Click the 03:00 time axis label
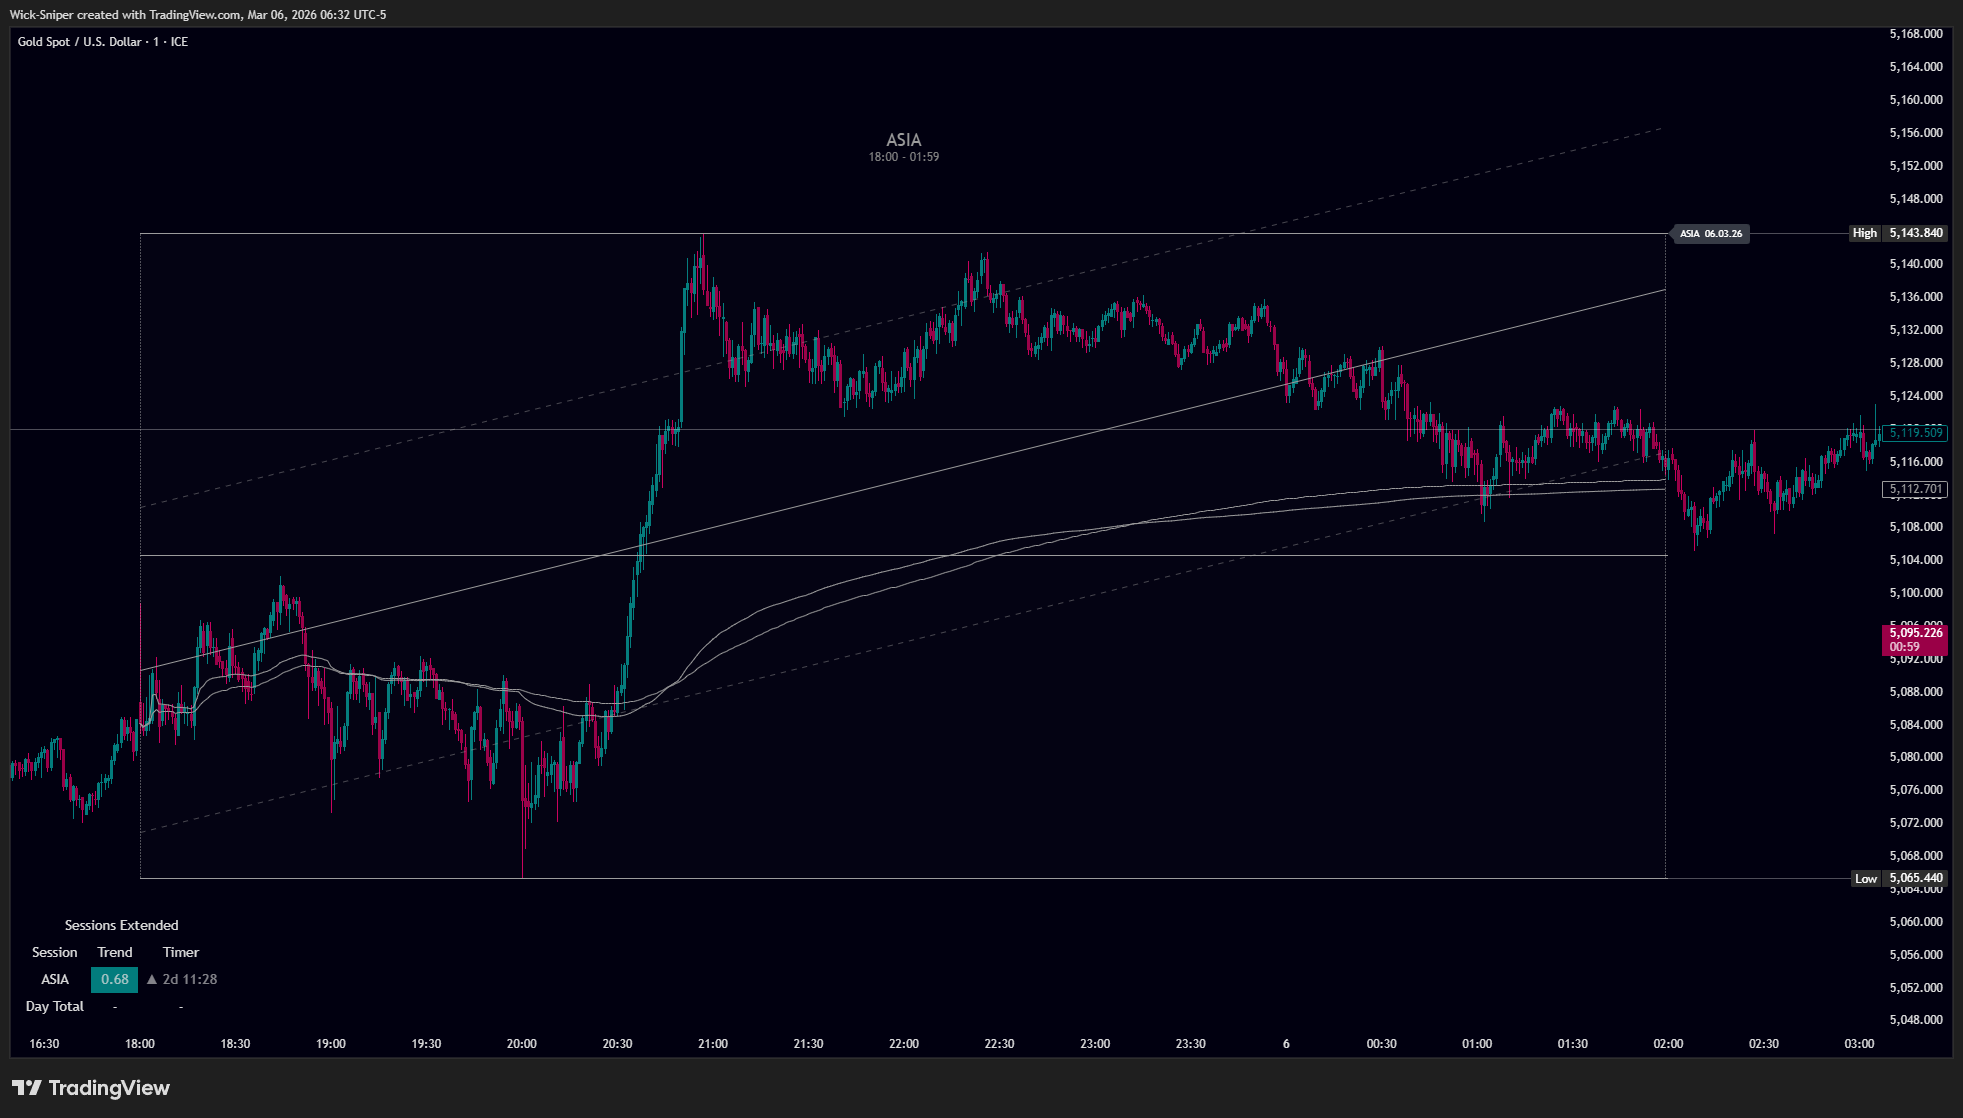Screen dimensions: 1963x1118 1858,1043
